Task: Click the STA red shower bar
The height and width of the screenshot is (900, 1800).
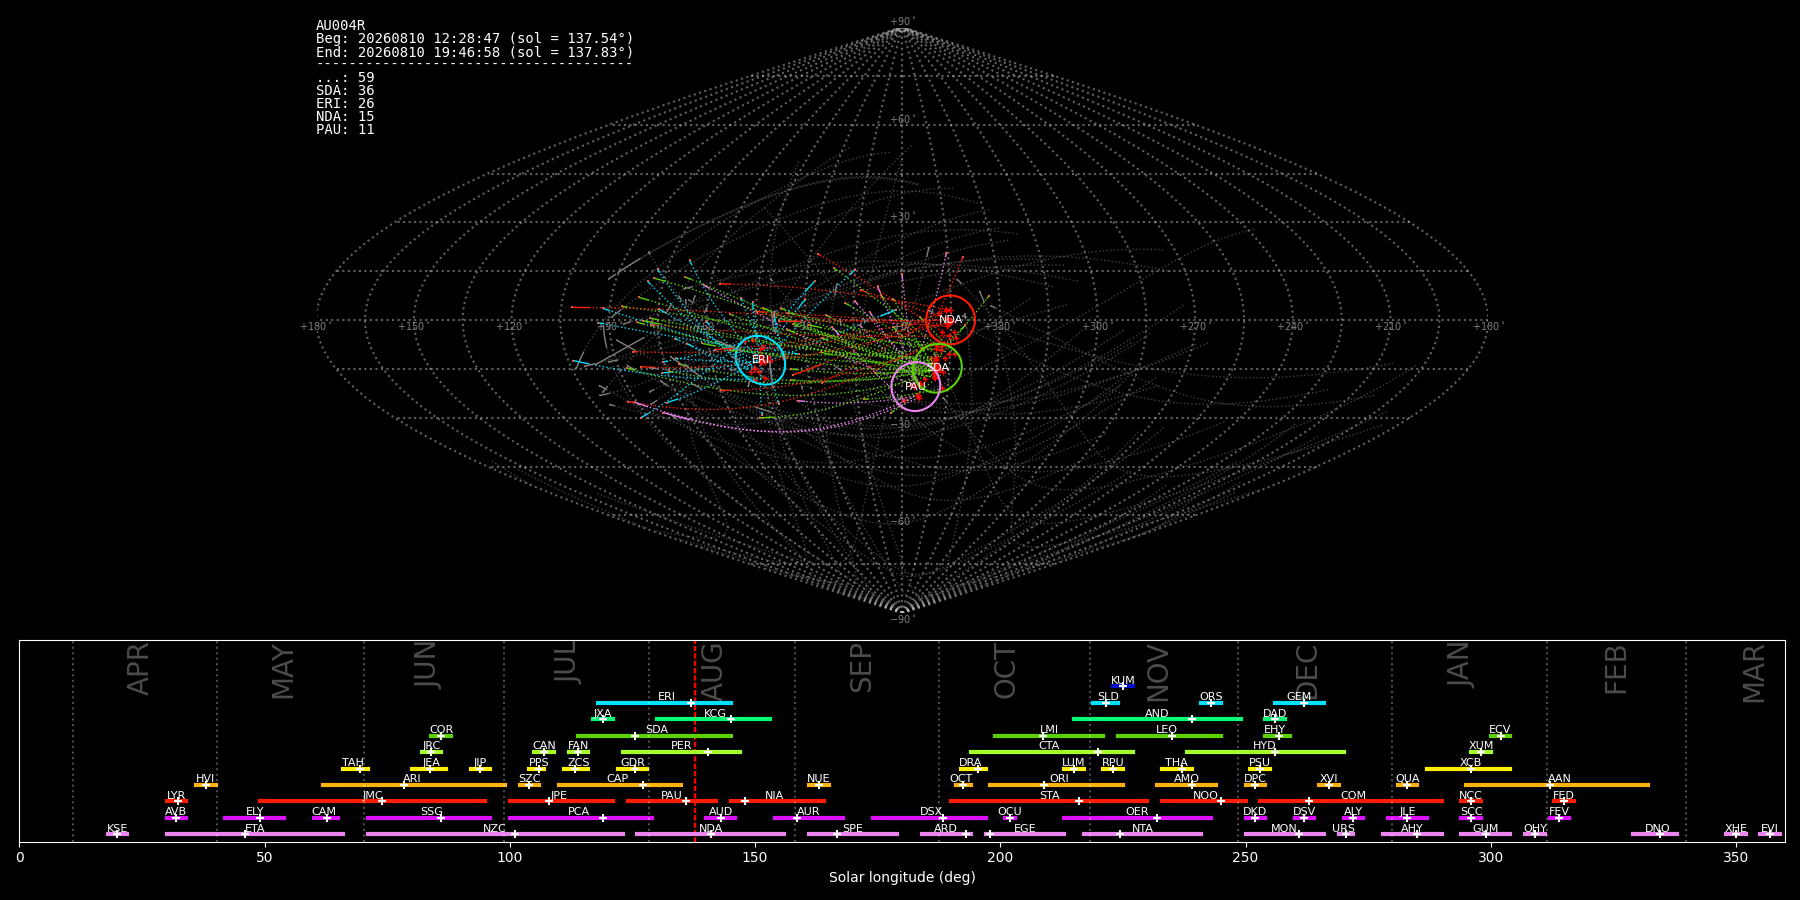Action: pos(1049,801)
